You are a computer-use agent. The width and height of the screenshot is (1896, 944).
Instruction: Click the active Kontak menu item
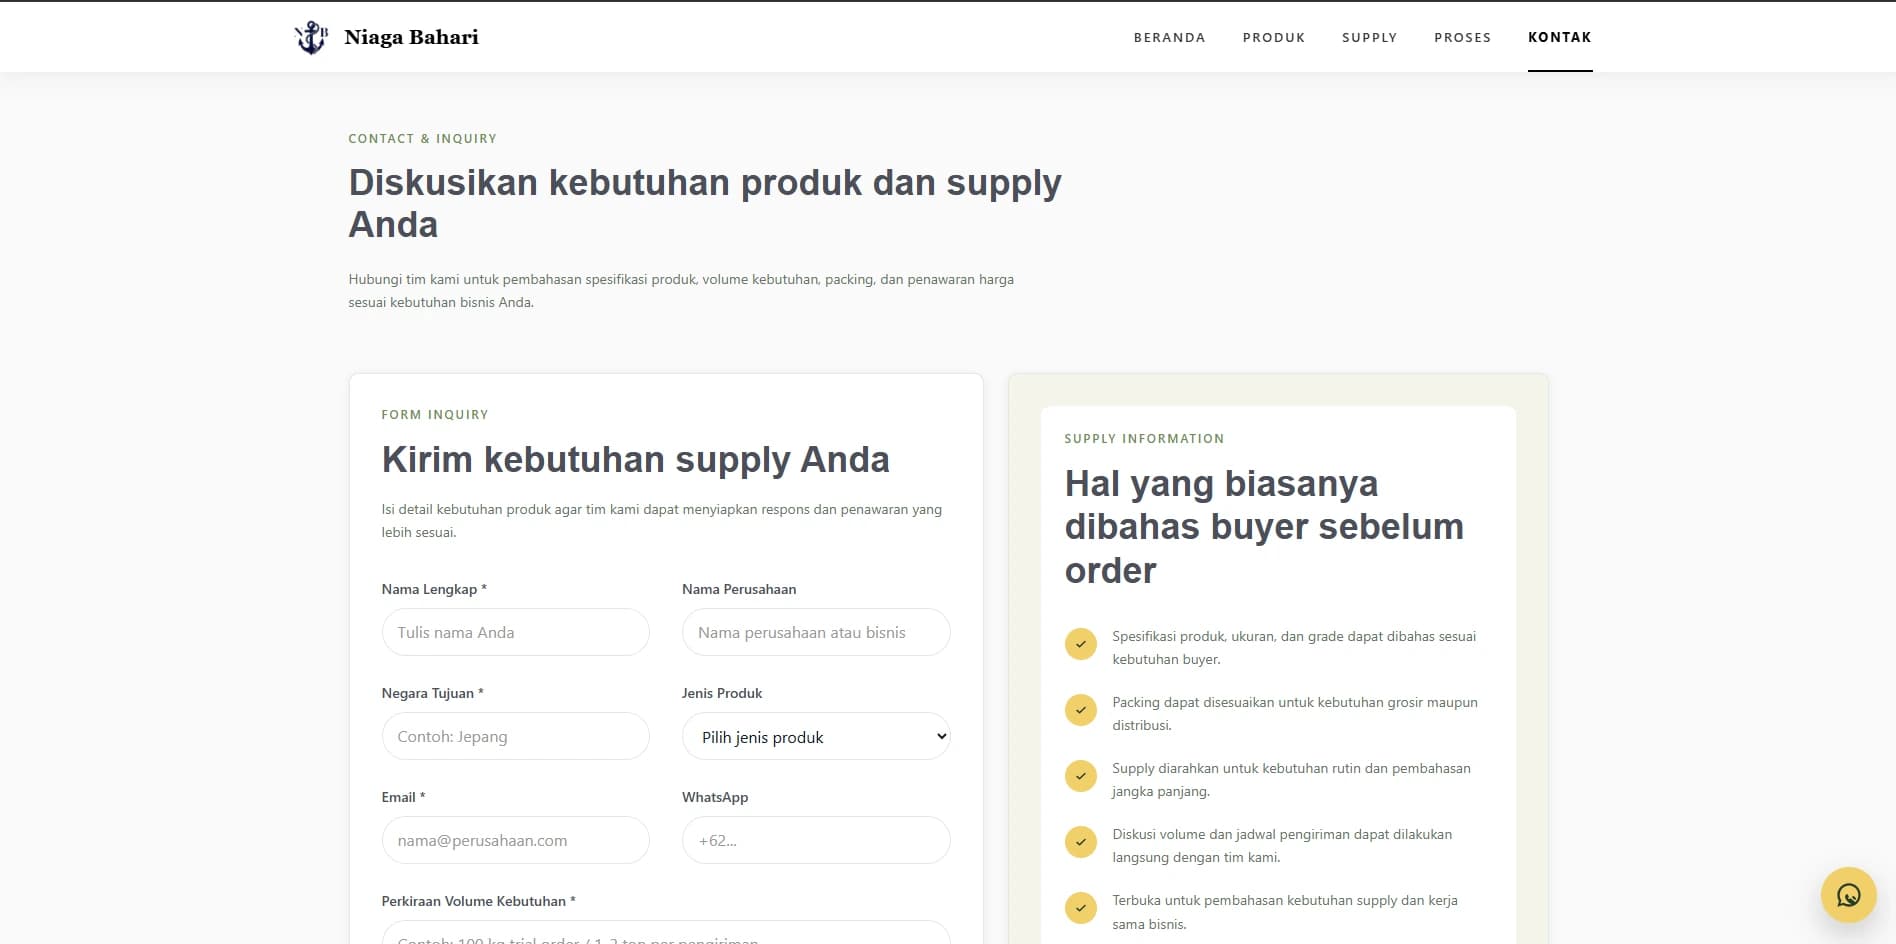[x=1560, y=38]
